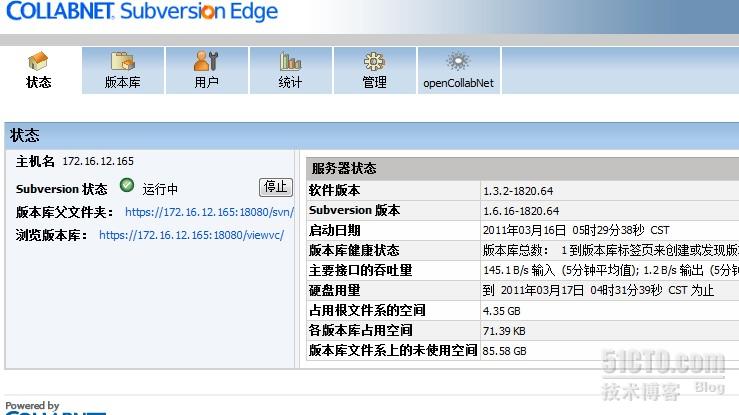Viewport: 739px width, 415px height.
Task: Click the 用户 person-and-wrench icon
Action: pos(206,61)
